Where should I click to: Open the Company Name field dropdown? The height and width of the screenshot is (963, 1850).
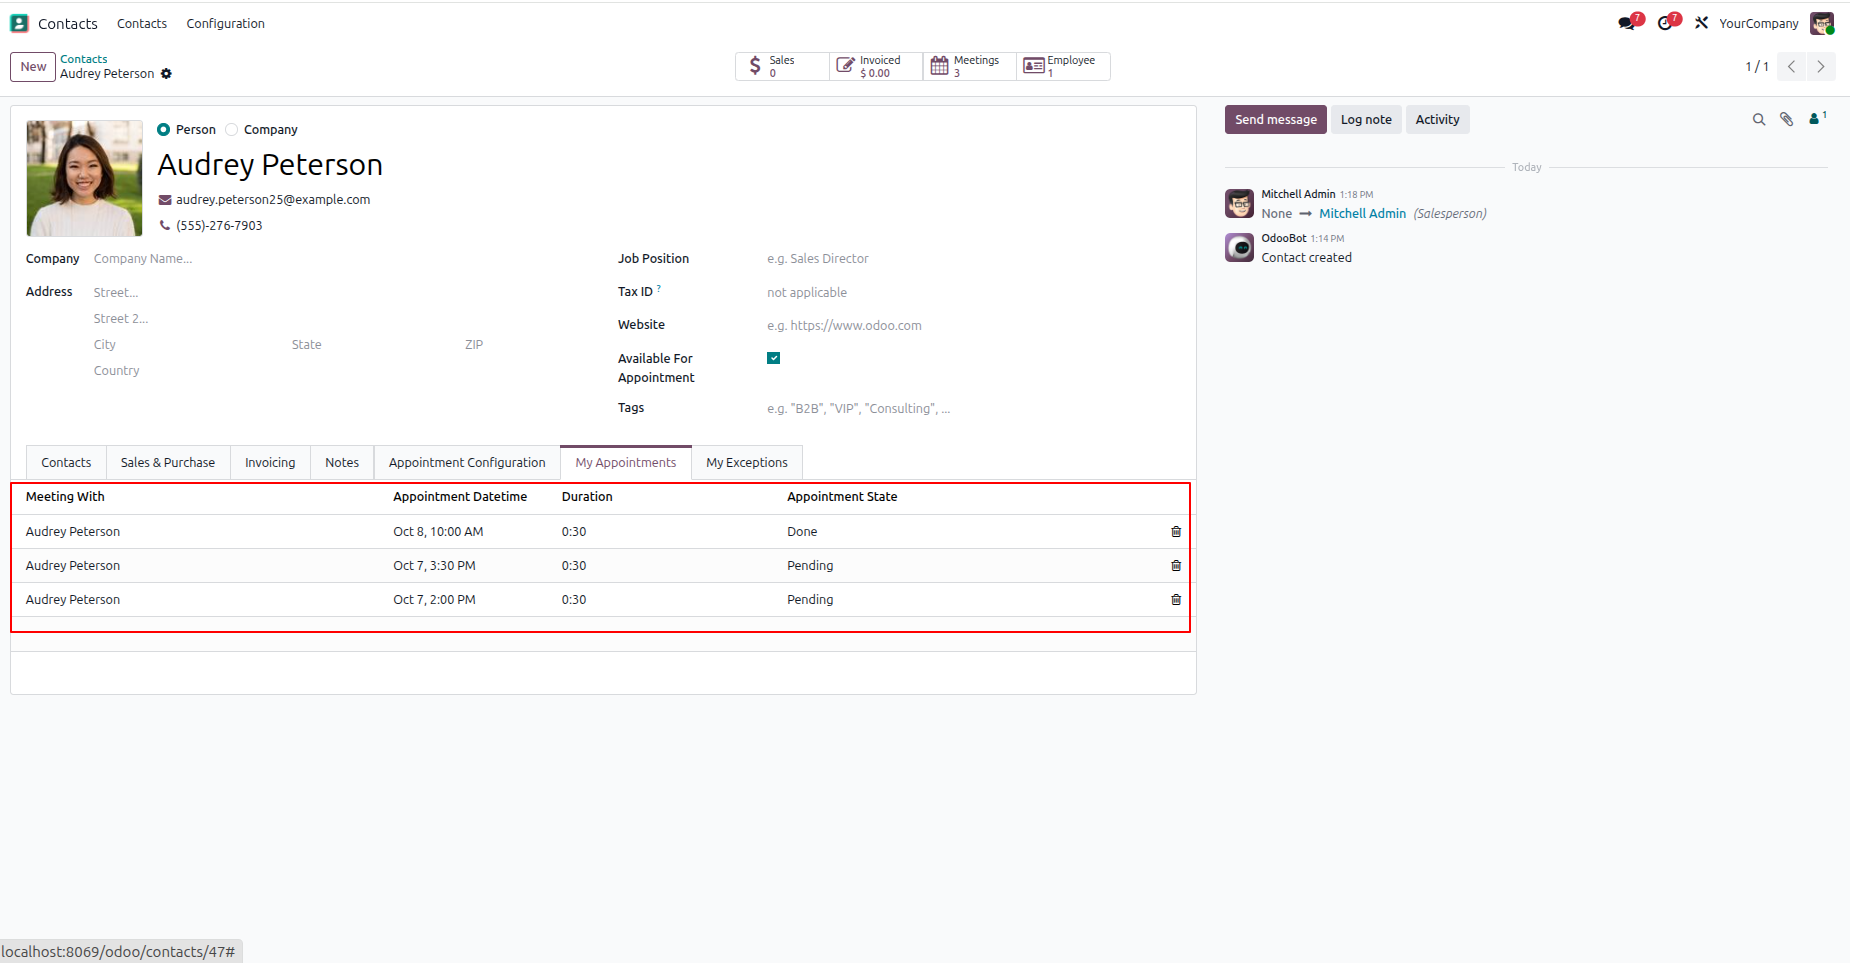[x=340, y=259]
